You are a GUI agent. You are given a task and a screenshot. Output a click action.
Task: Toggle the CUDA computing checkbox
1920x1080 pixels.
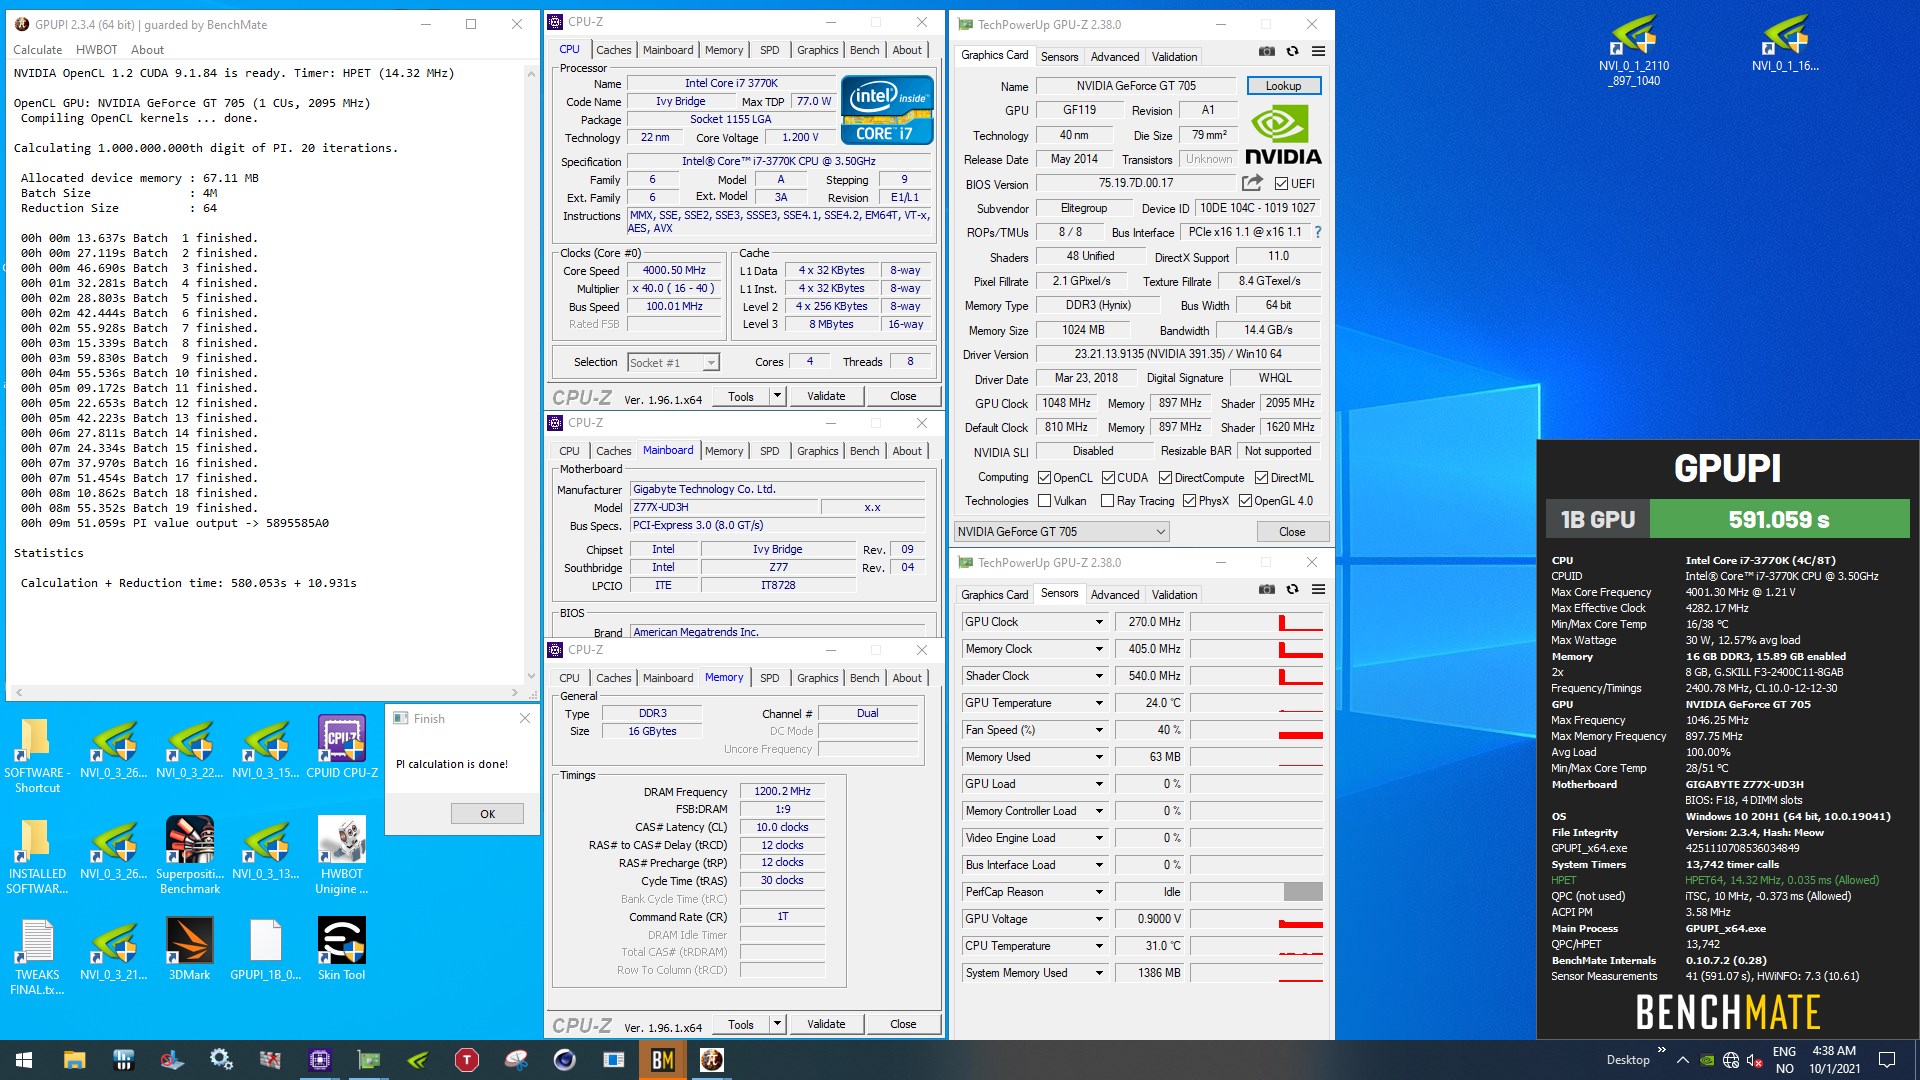pos(1108,478)
